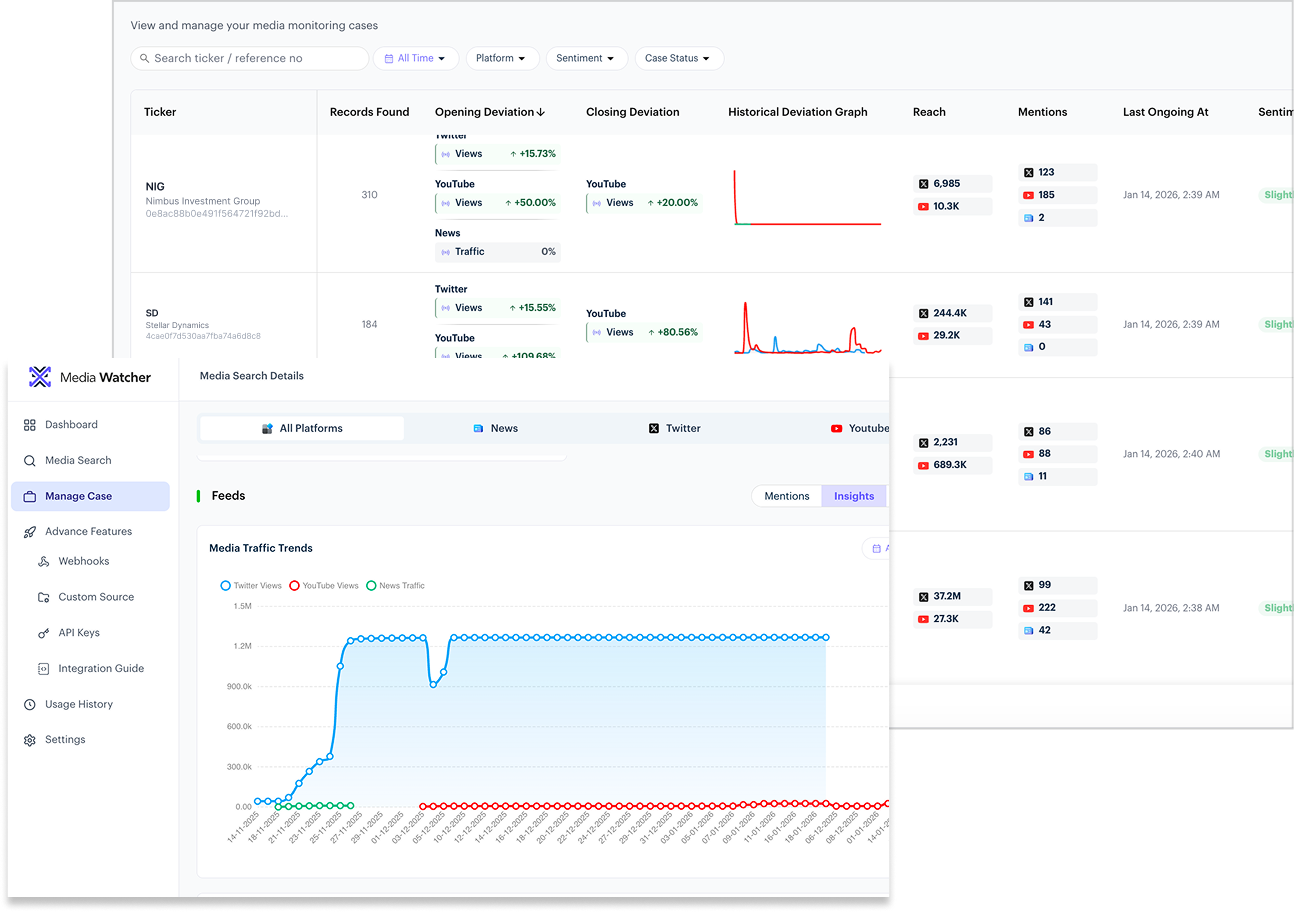
Task: Toggle the News Traffic chart legend
Action: pyautogui.click(x=395, y=586)
